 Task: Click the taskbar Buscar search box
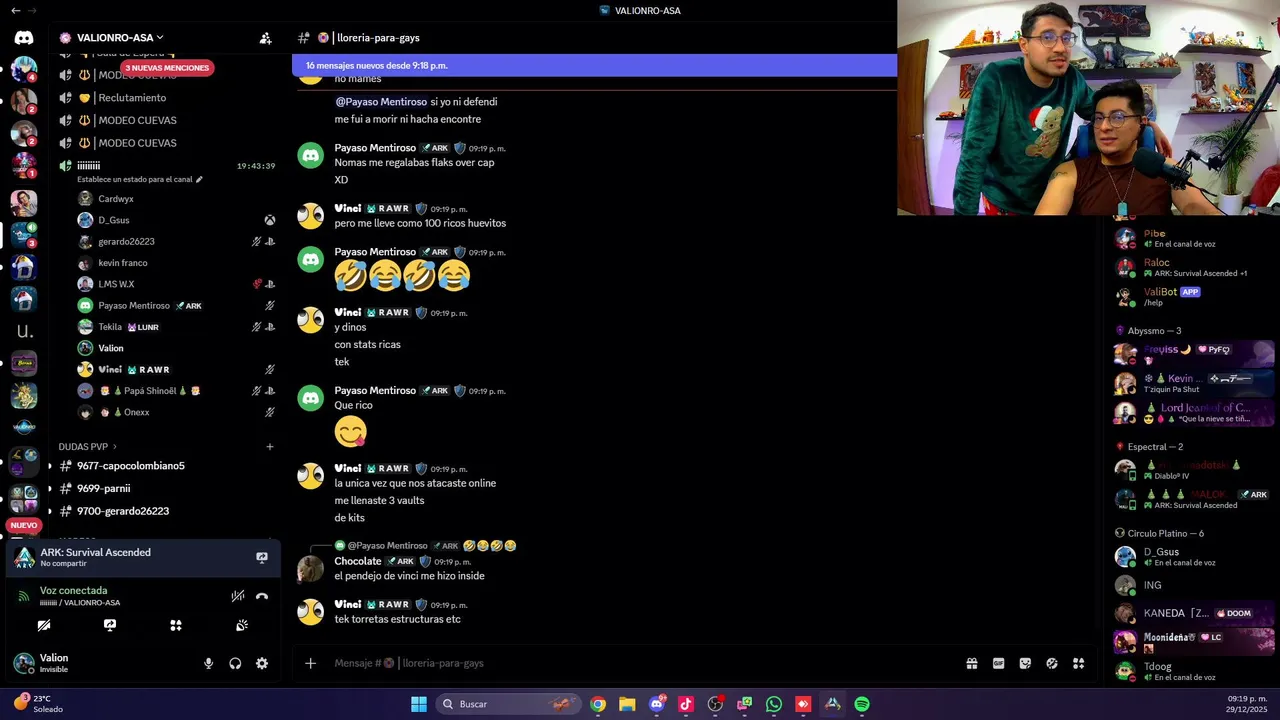(509, 704)
